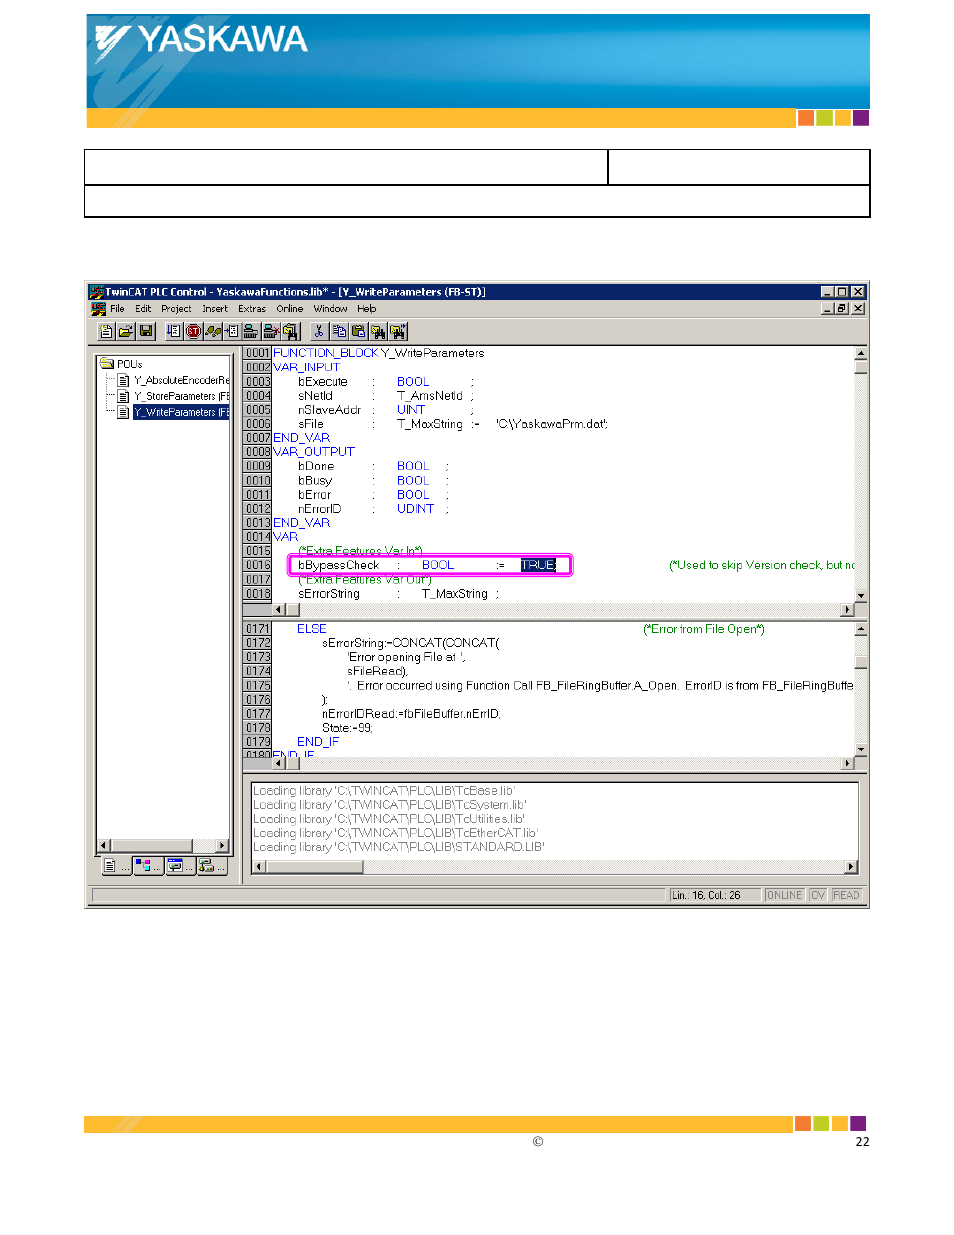The height and width of the screenshot is (1235, 954).
Task: Restore the inner document window
Action: point(842,309)
